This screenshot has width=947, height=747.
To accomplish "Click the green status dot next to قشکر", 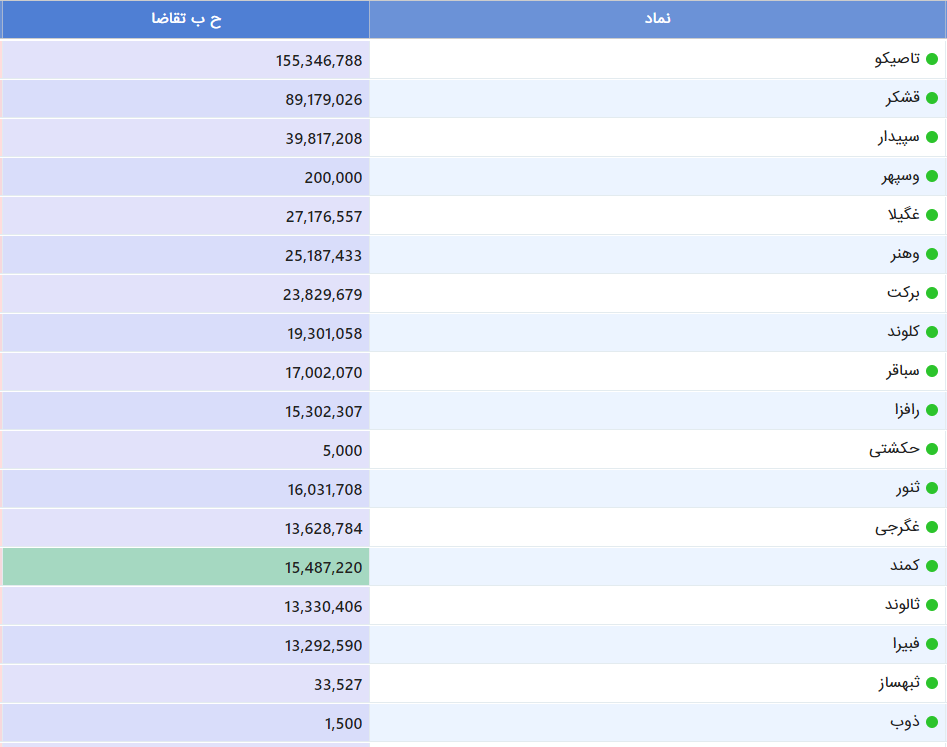I will tap(931, 98).
